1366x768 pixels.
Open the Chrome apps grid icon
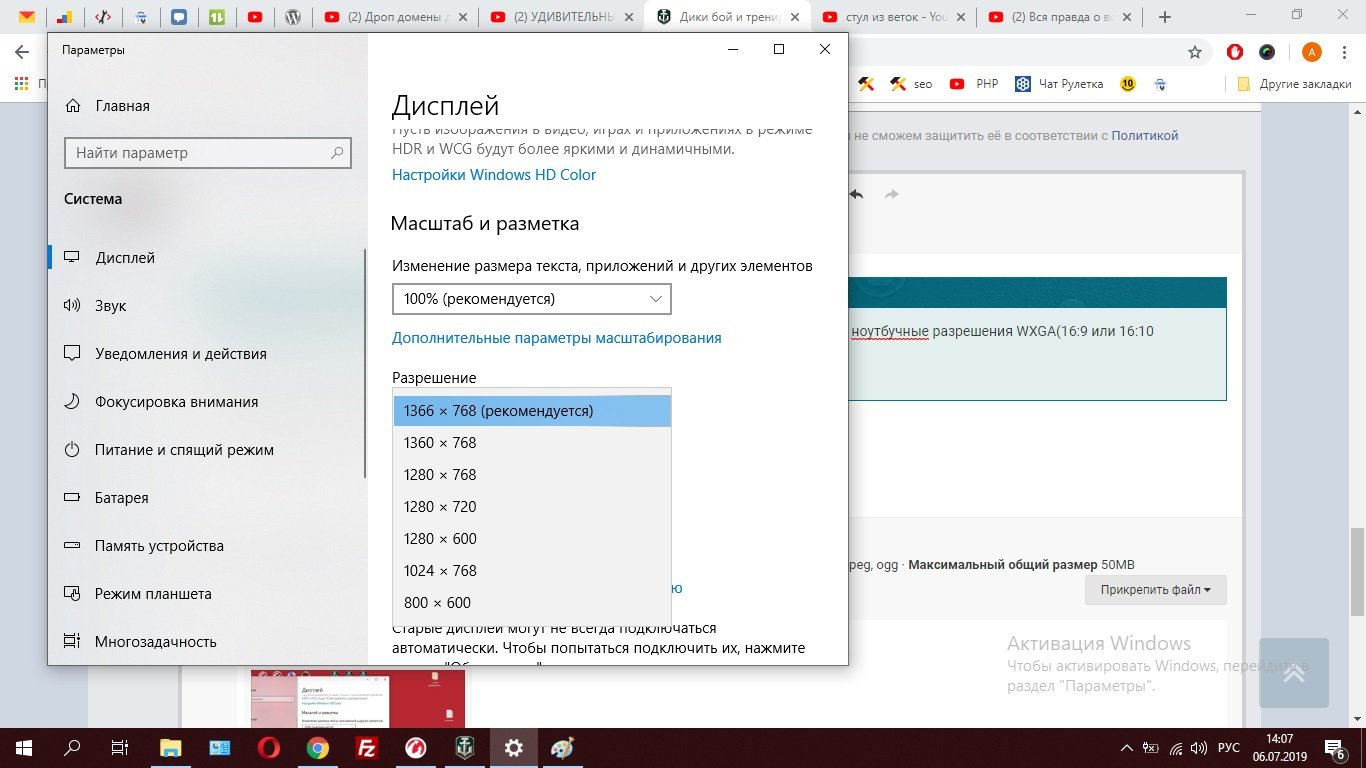tap(21, 84)
